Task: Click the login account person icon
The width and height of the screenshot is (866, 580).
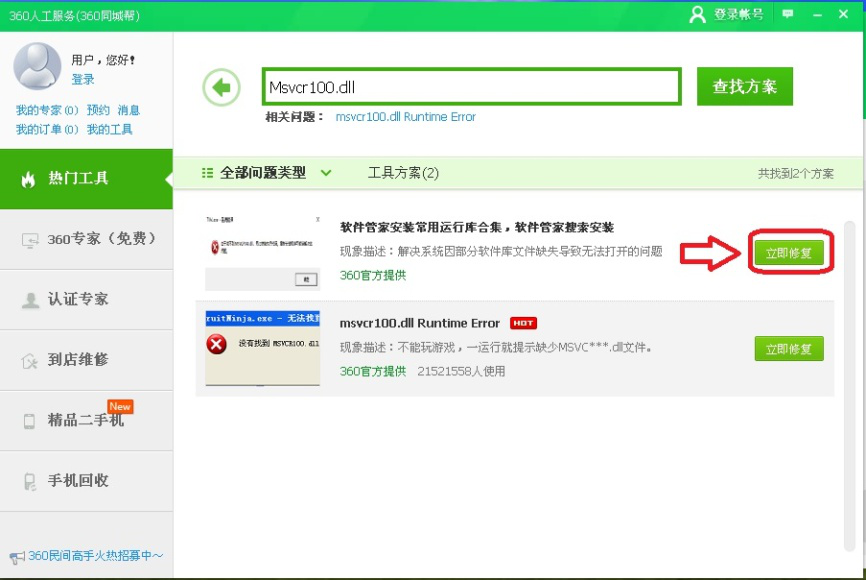Action: (698, 14)
